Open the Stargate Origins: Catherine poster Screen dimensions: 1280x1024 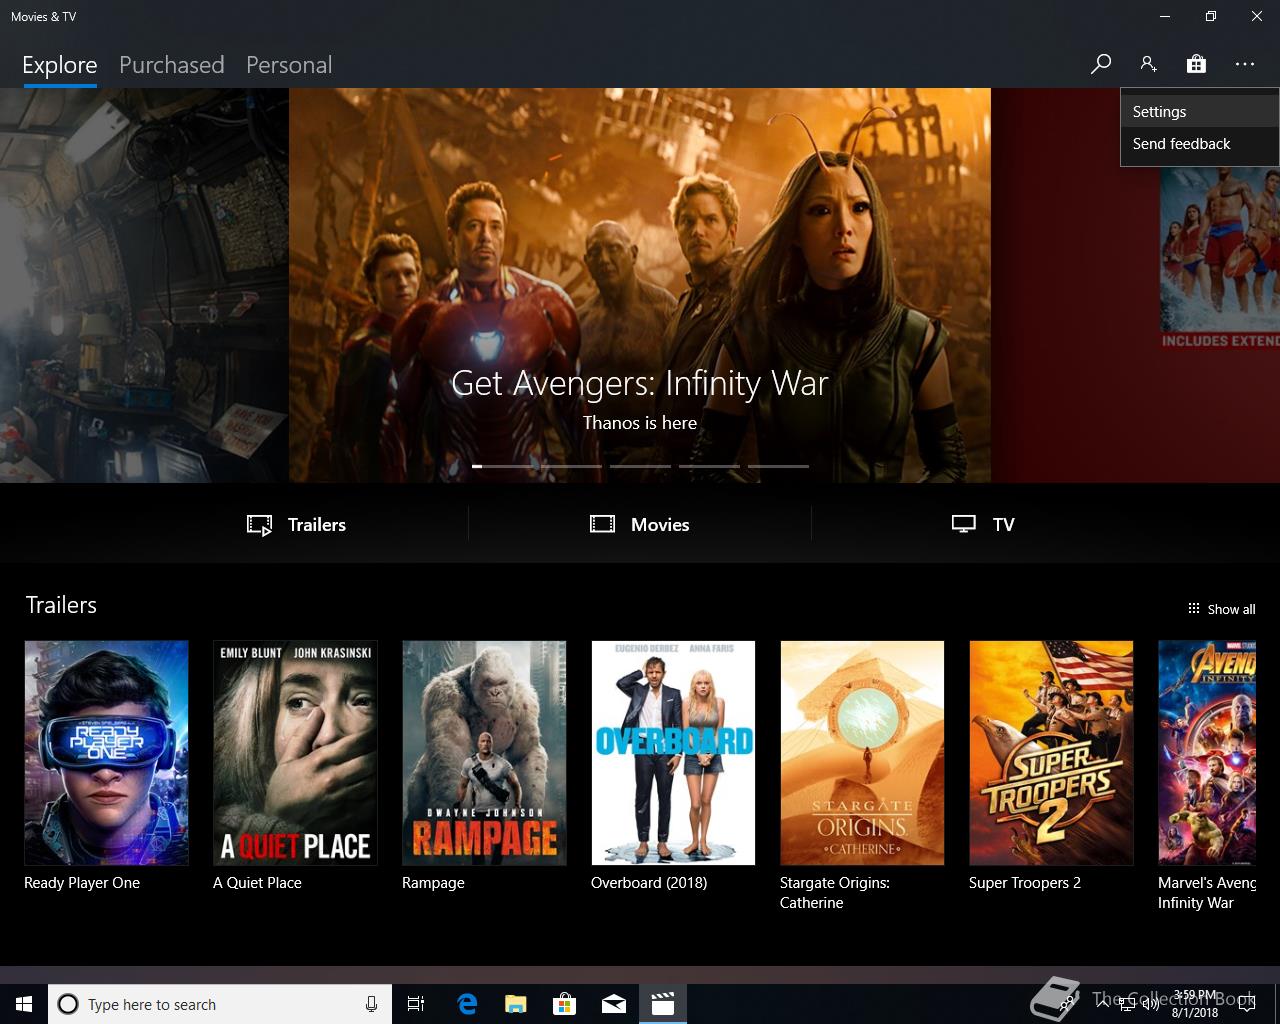(862, 753)
